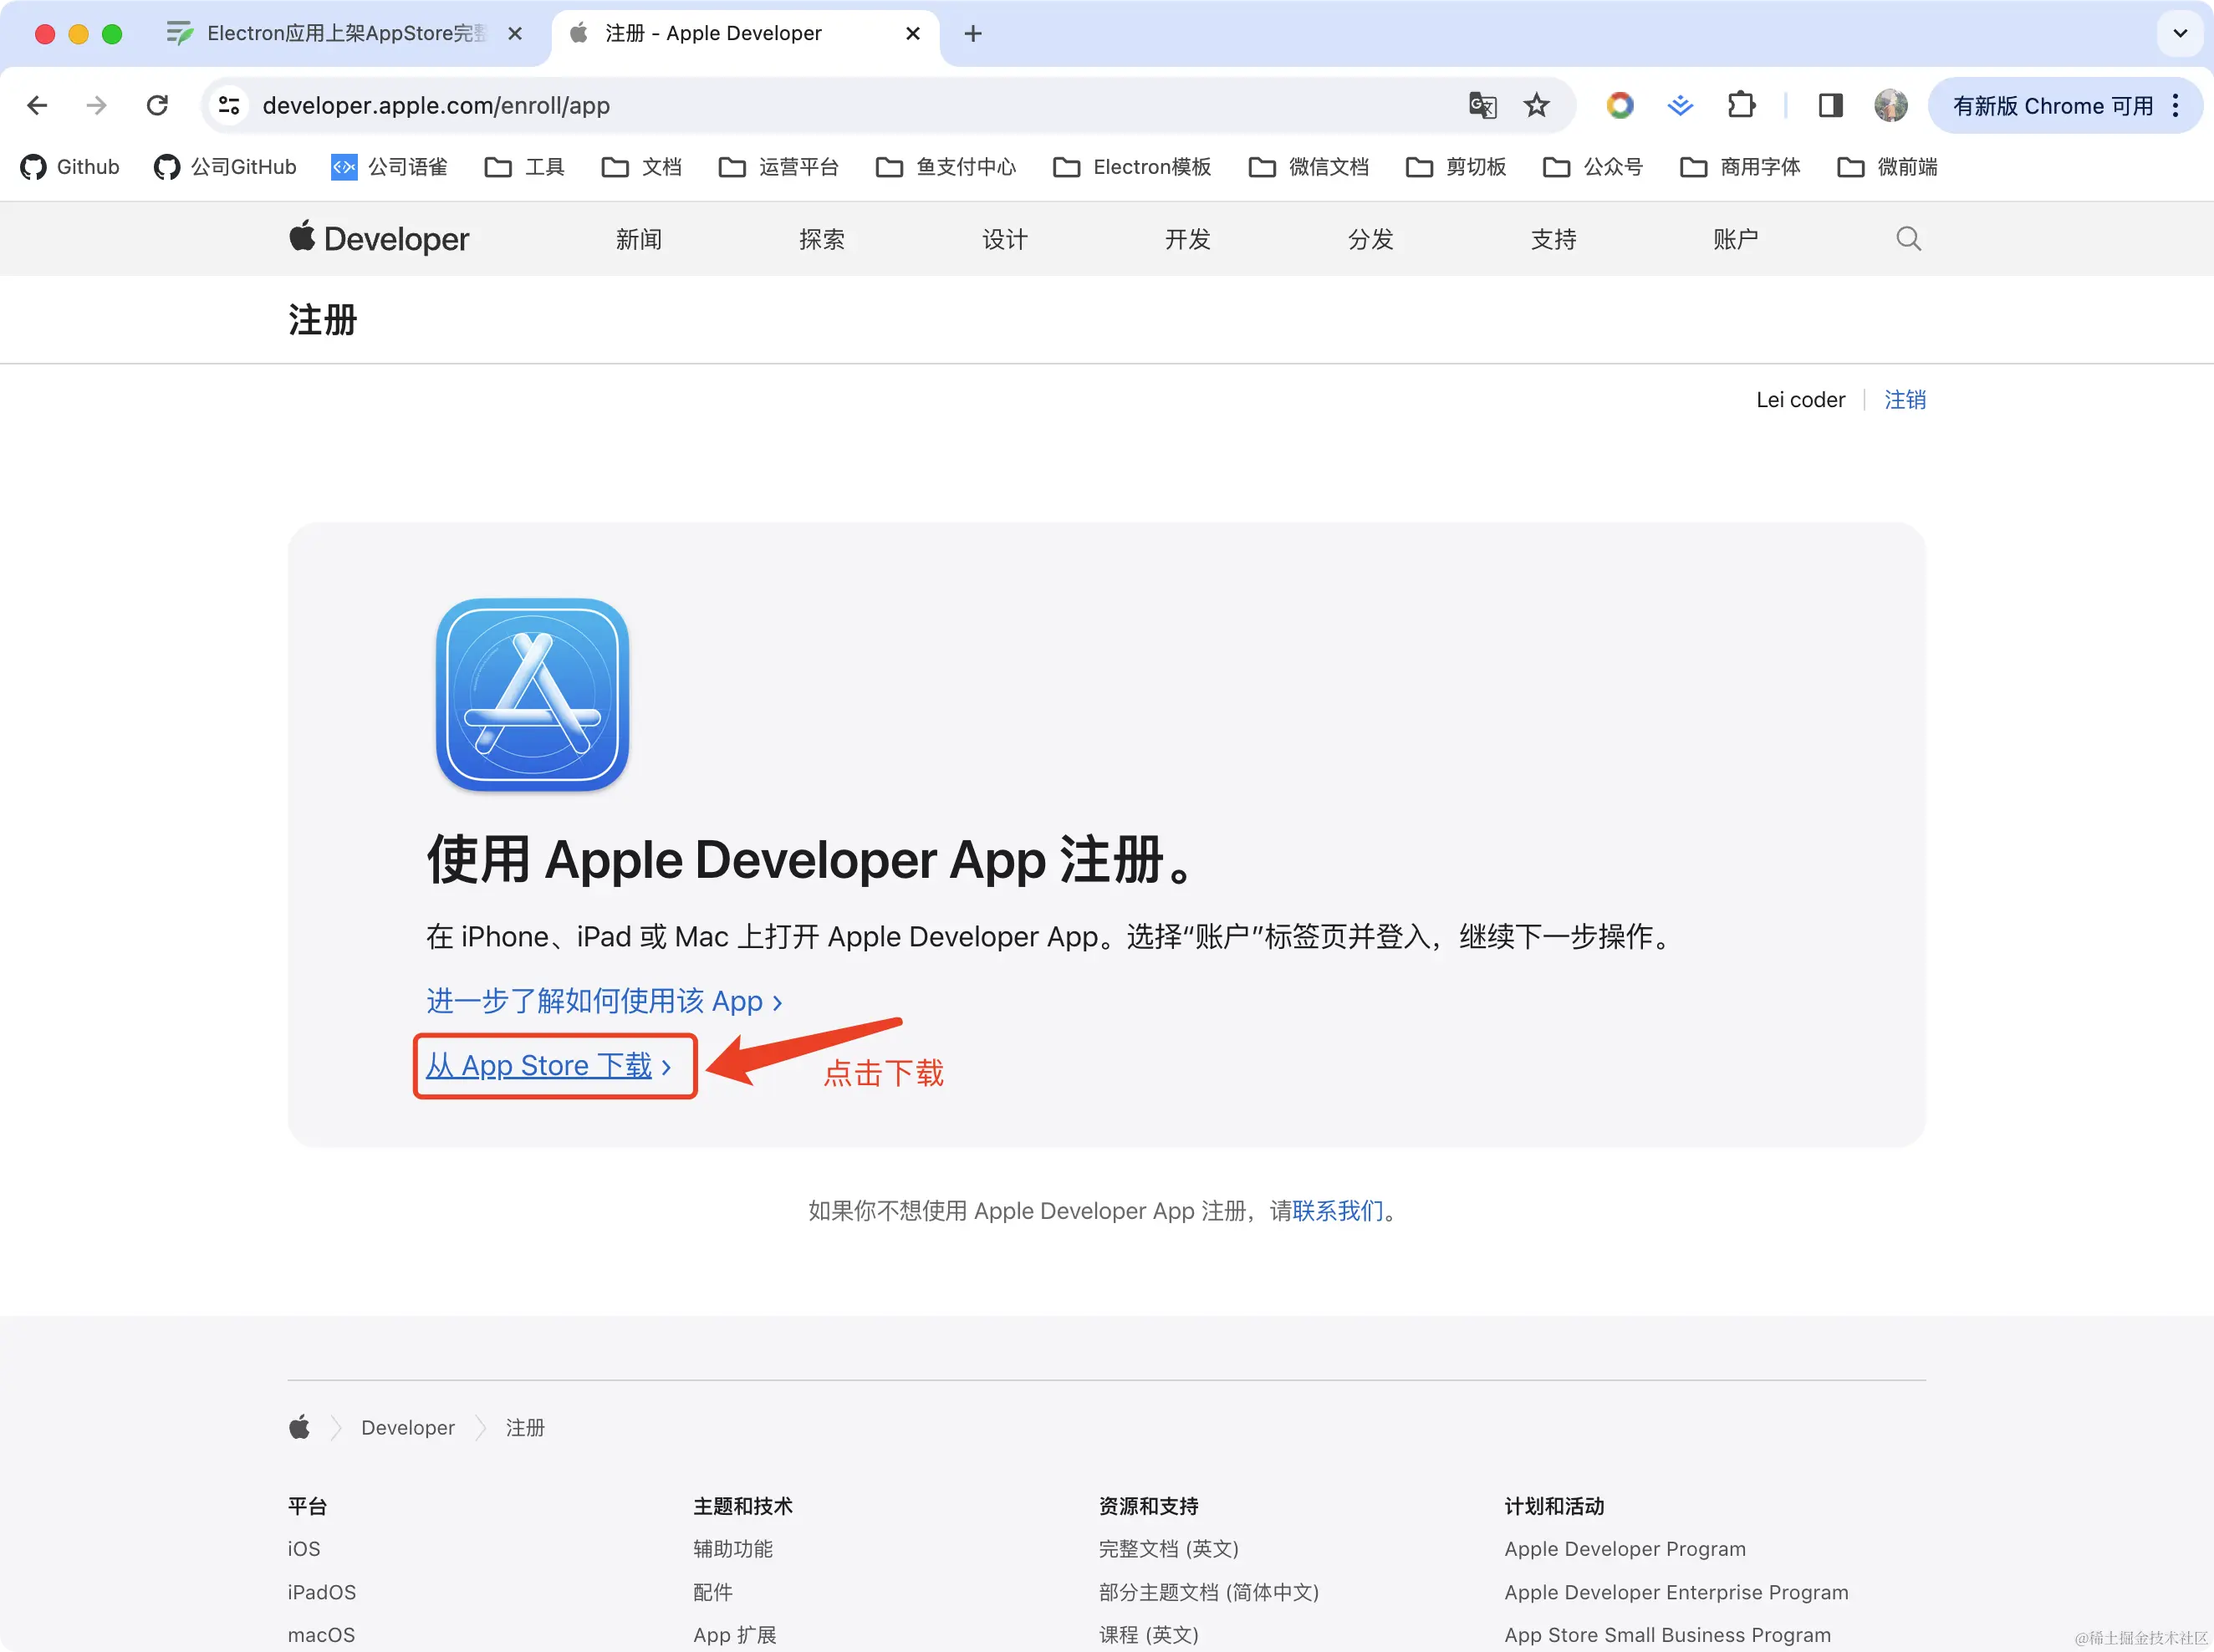Open the 微信文档 bookmark folder
Image resolution: width=2214 pixels, height=1652 pixels.
[1309, 167]
